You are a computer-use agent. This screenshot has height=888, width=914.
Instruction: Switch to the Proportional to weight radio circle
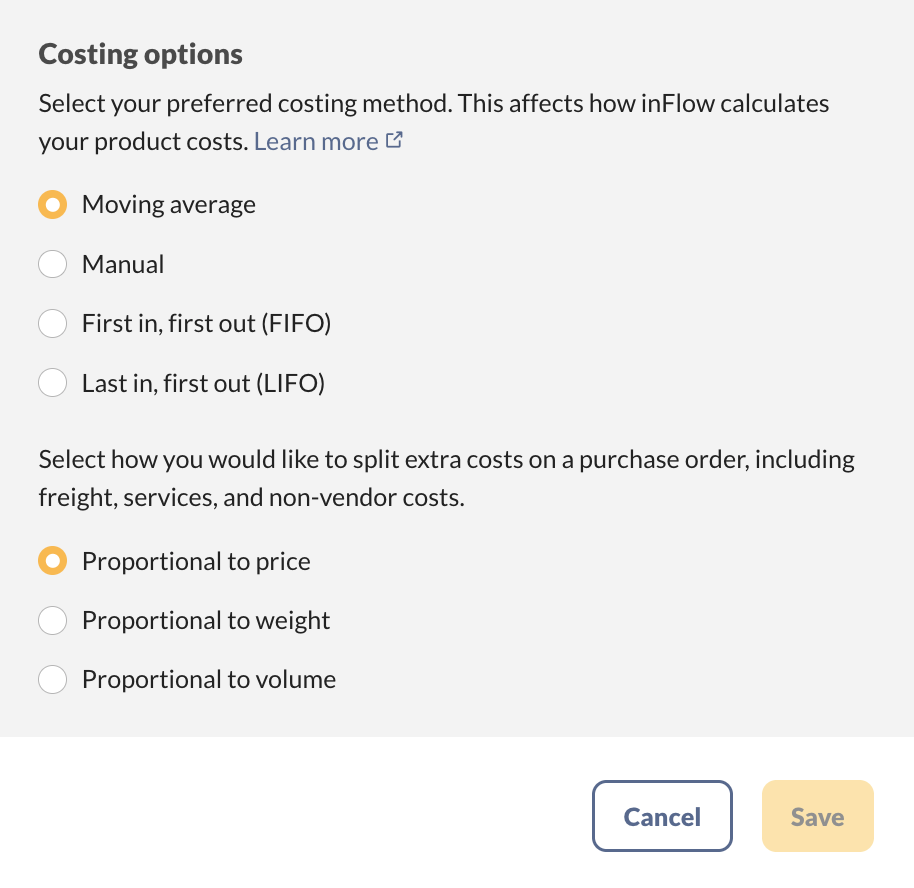52,621
